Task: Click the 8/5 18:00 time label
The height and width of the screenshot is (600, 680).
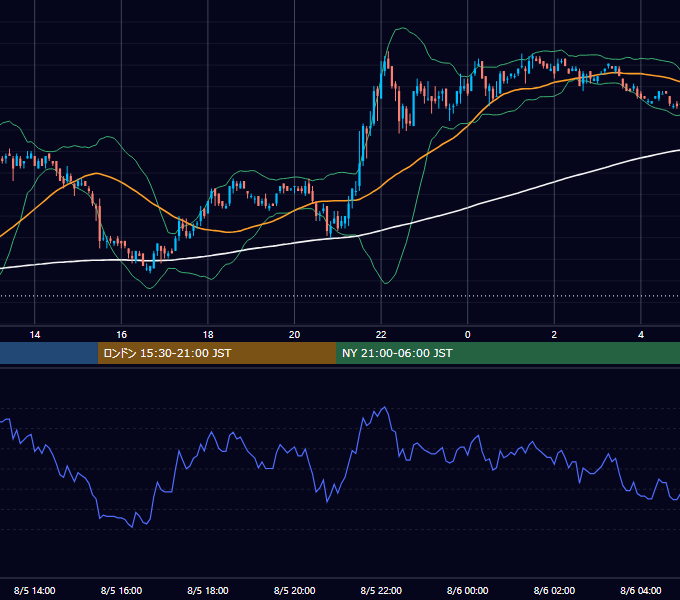Action: pos(208,590)
